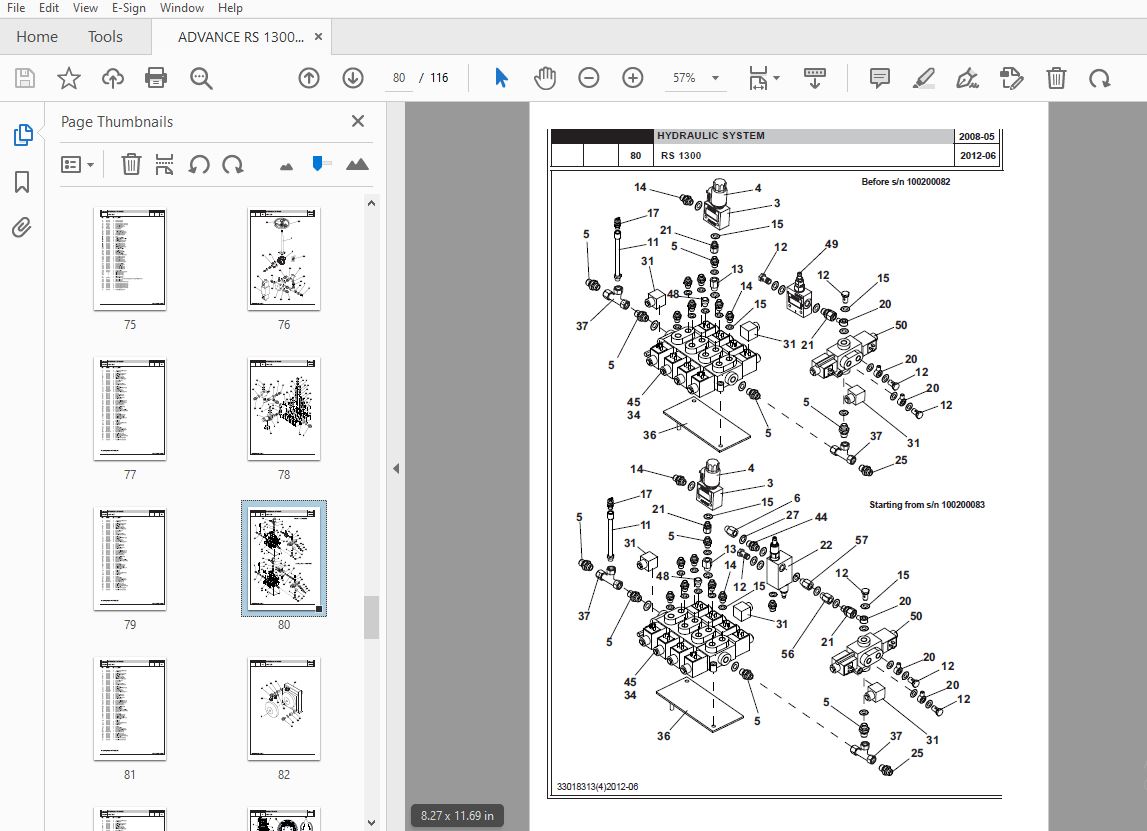Open thumbnail options dropdown menu
The width and height of the screenshot is (1147, 831).
[78, 165]
